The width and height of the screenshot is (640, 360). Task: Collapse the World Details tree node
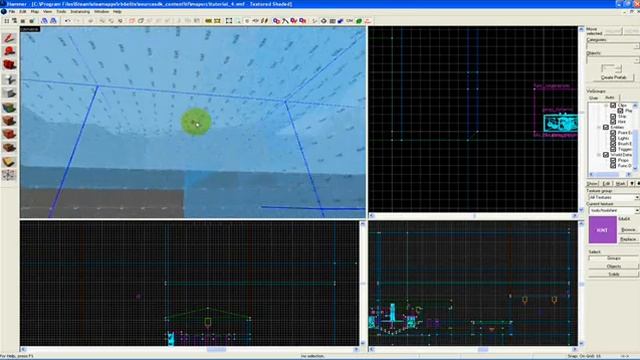(599, 155)
